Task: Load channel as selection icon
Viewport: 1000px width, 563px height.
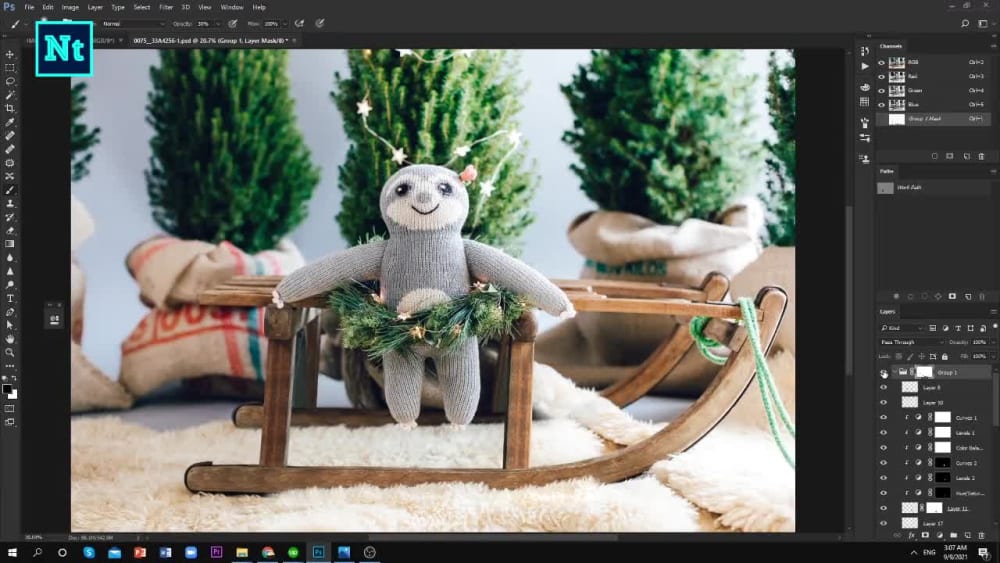Action: point(935,156)
